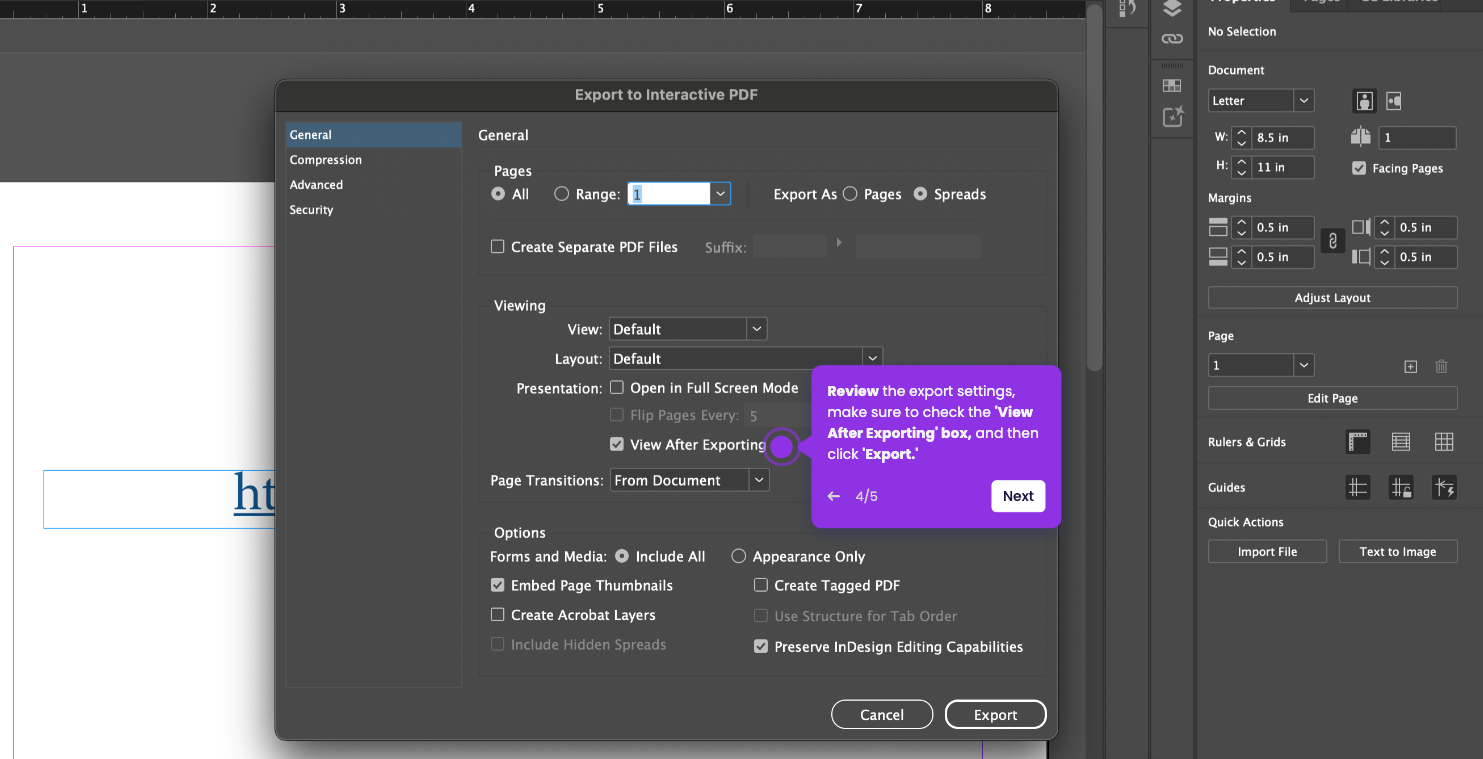1483x759 pixels.
Task: Open the Swatches grid panel icon
Action: point(1172,86)
